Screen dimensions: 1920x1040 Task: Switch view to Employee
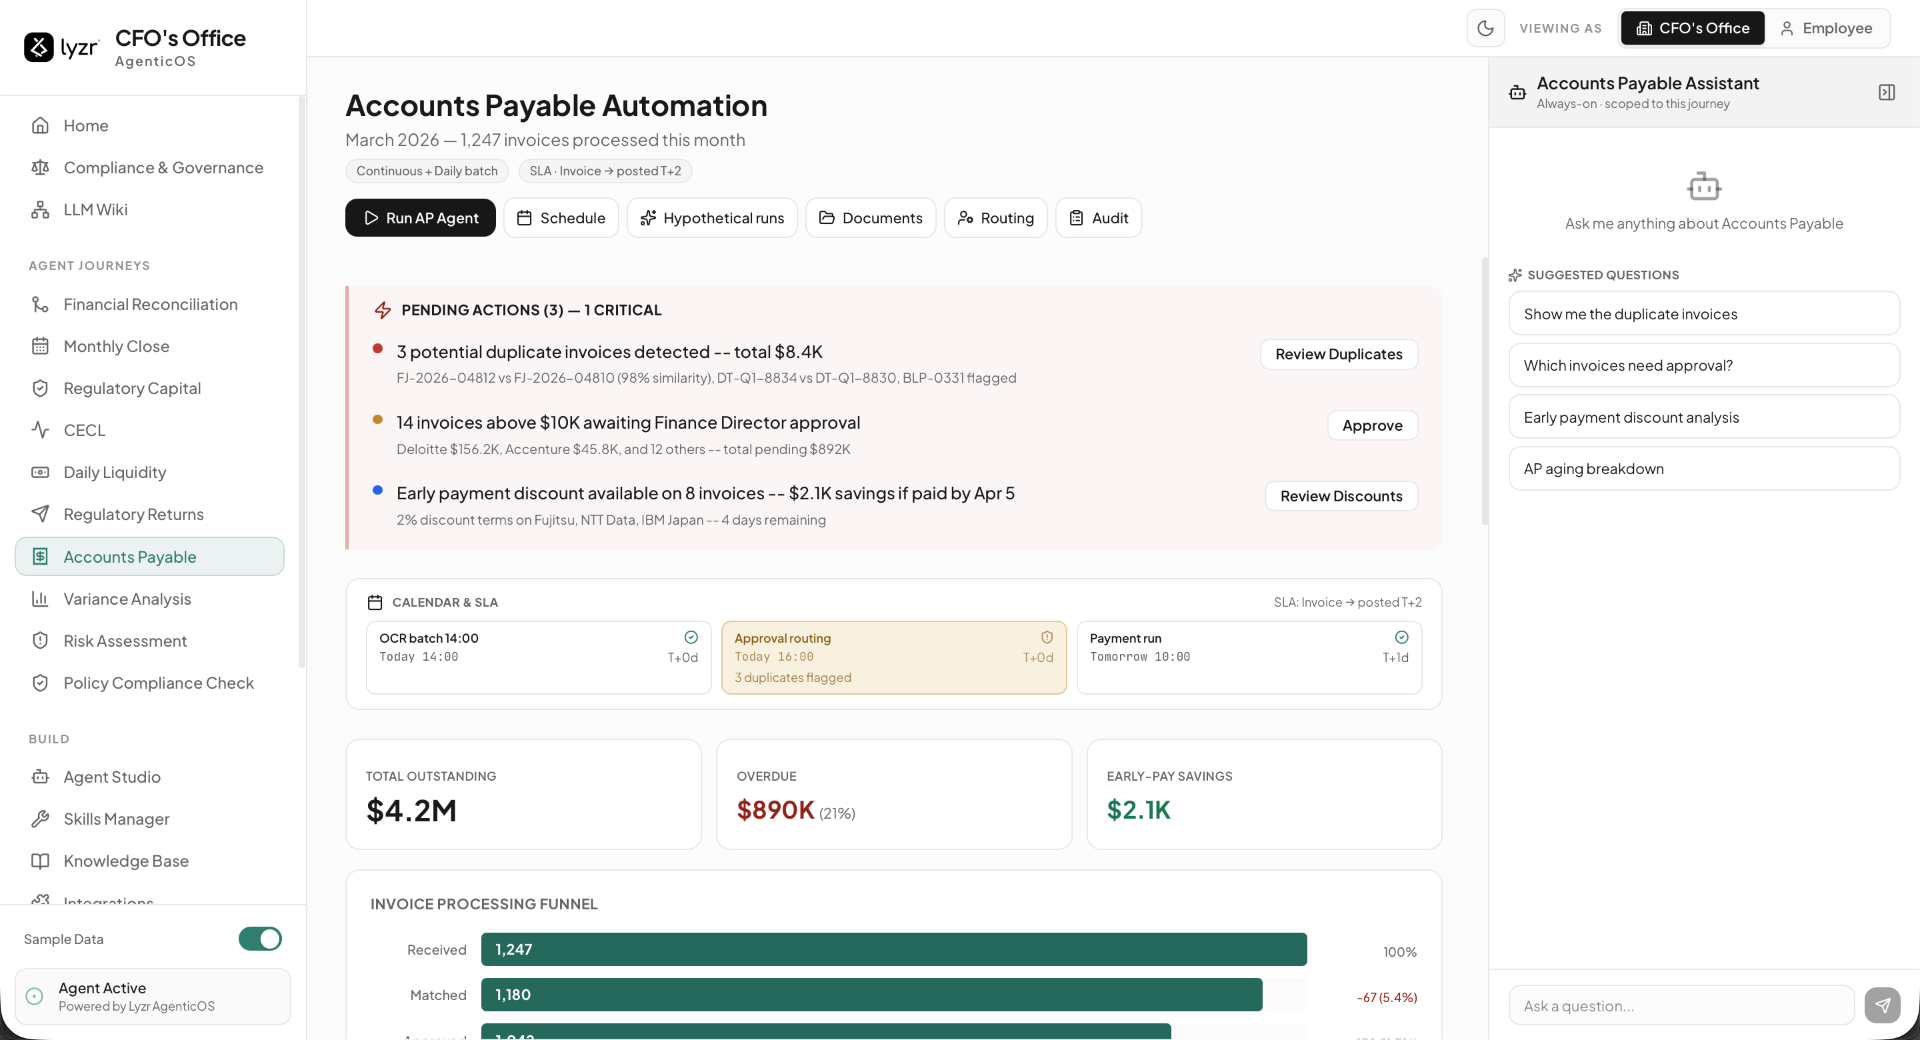pos(1826,28)
